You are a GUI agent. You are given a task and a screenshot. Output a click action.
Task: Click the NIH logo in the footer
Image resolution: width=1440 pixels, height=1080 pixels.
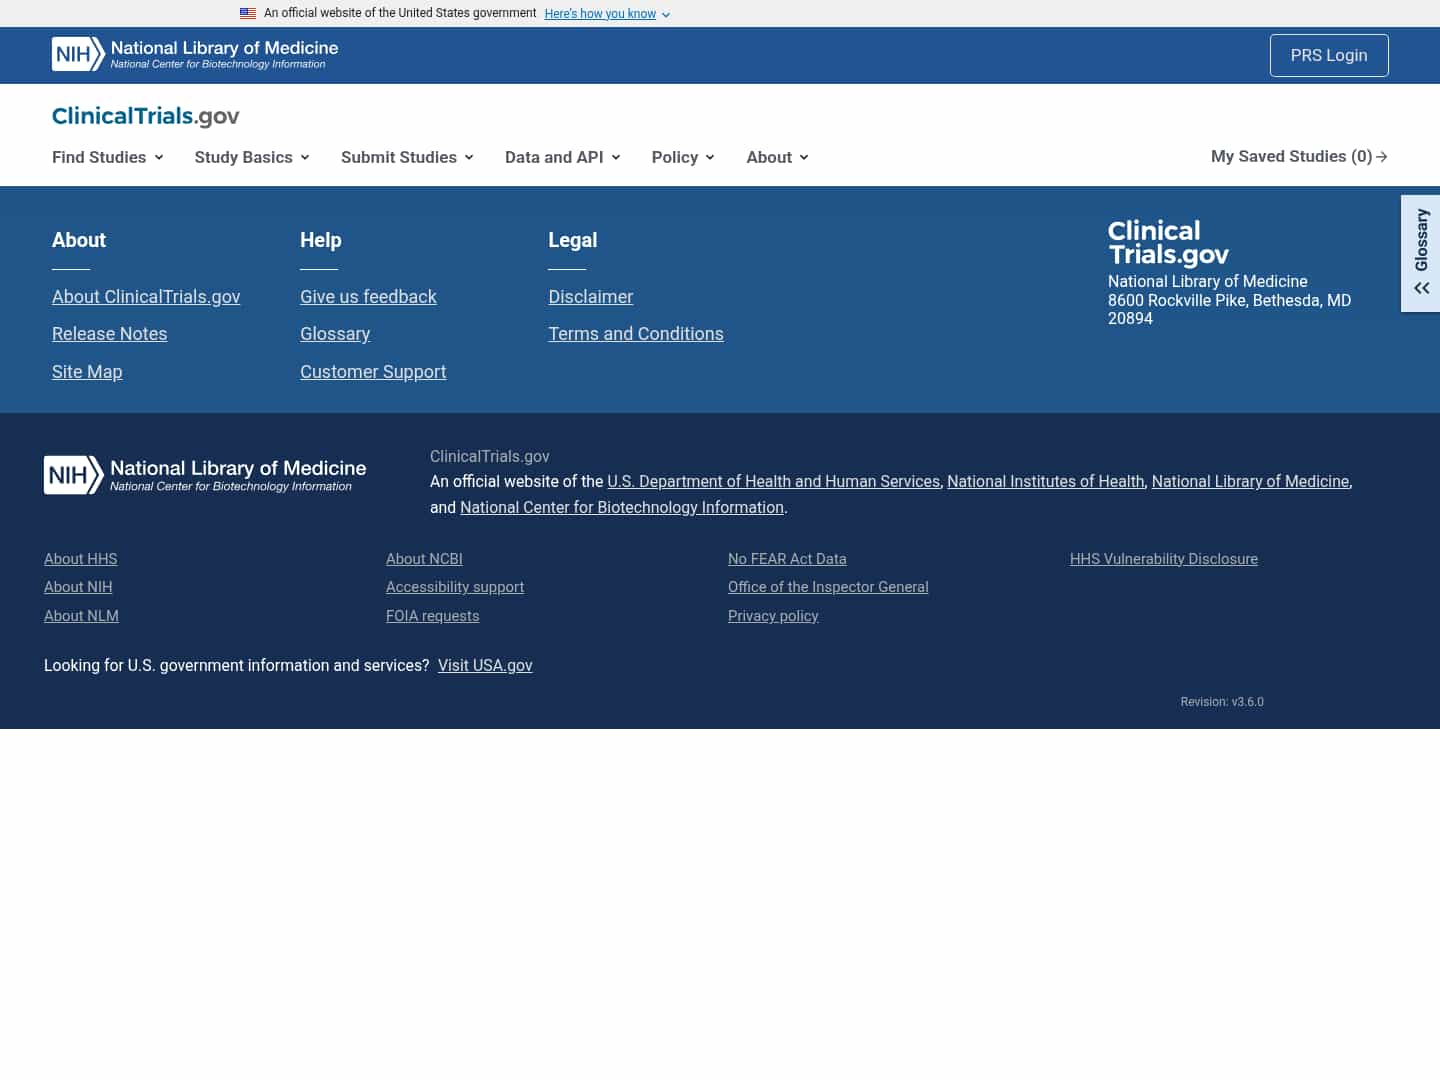205,475
